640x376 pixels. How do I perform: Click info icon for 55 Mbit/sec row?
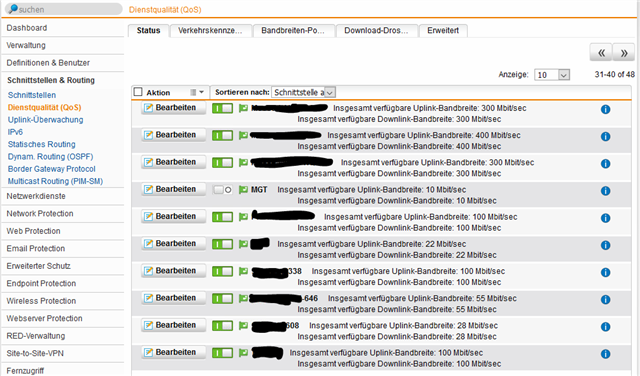pyautogui.click(x=605, y=299)
